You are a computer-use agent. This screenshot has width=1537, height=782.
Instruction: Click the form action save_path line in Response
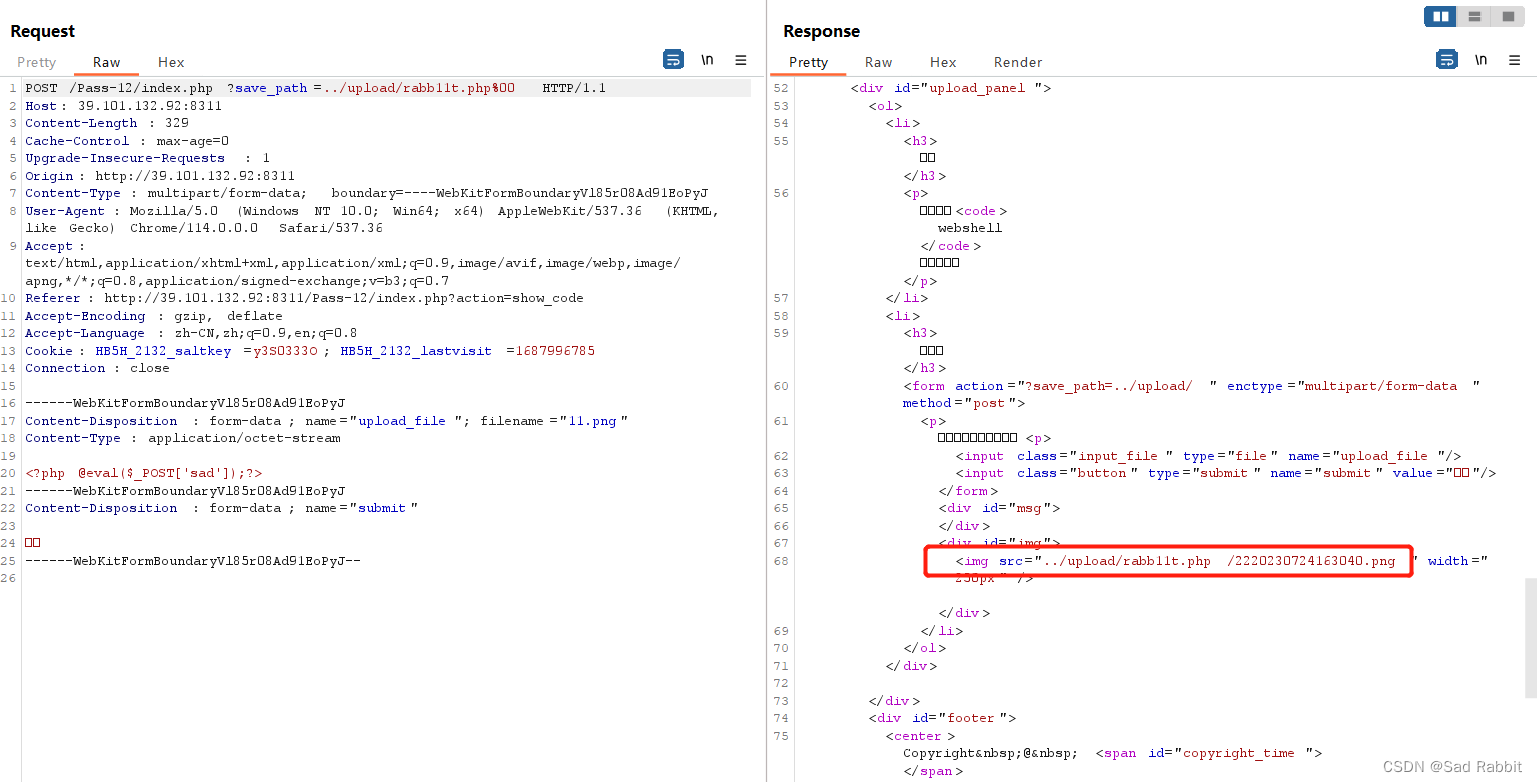pos(1191,386)
